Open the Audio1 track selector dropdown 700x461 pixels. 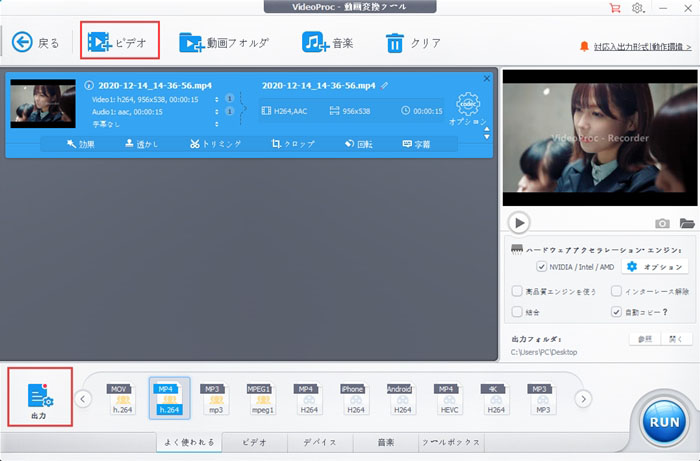pos(217,111)
